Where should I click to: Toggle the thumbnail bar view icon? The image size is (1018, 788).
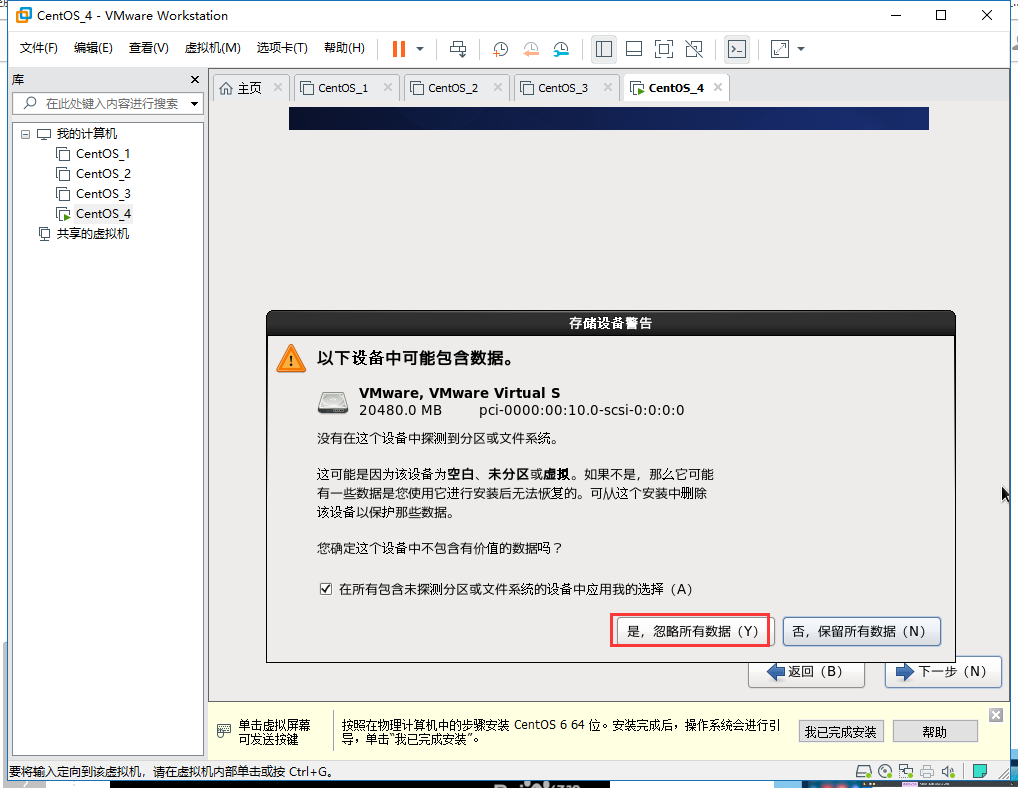click(x=634, y=49)
